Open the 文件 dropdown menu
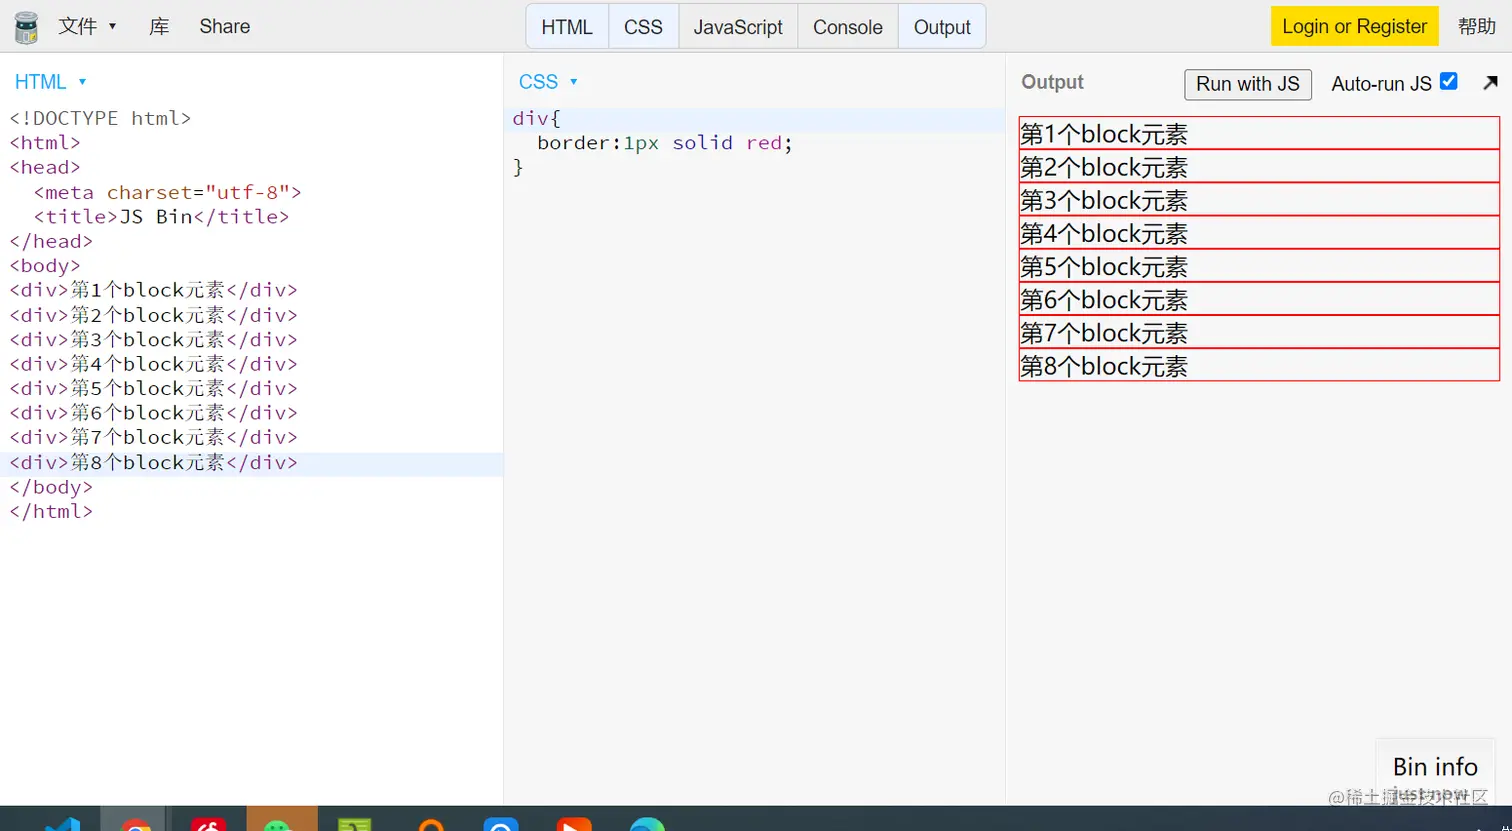The image size is (1512, 831). pos(88,26)
